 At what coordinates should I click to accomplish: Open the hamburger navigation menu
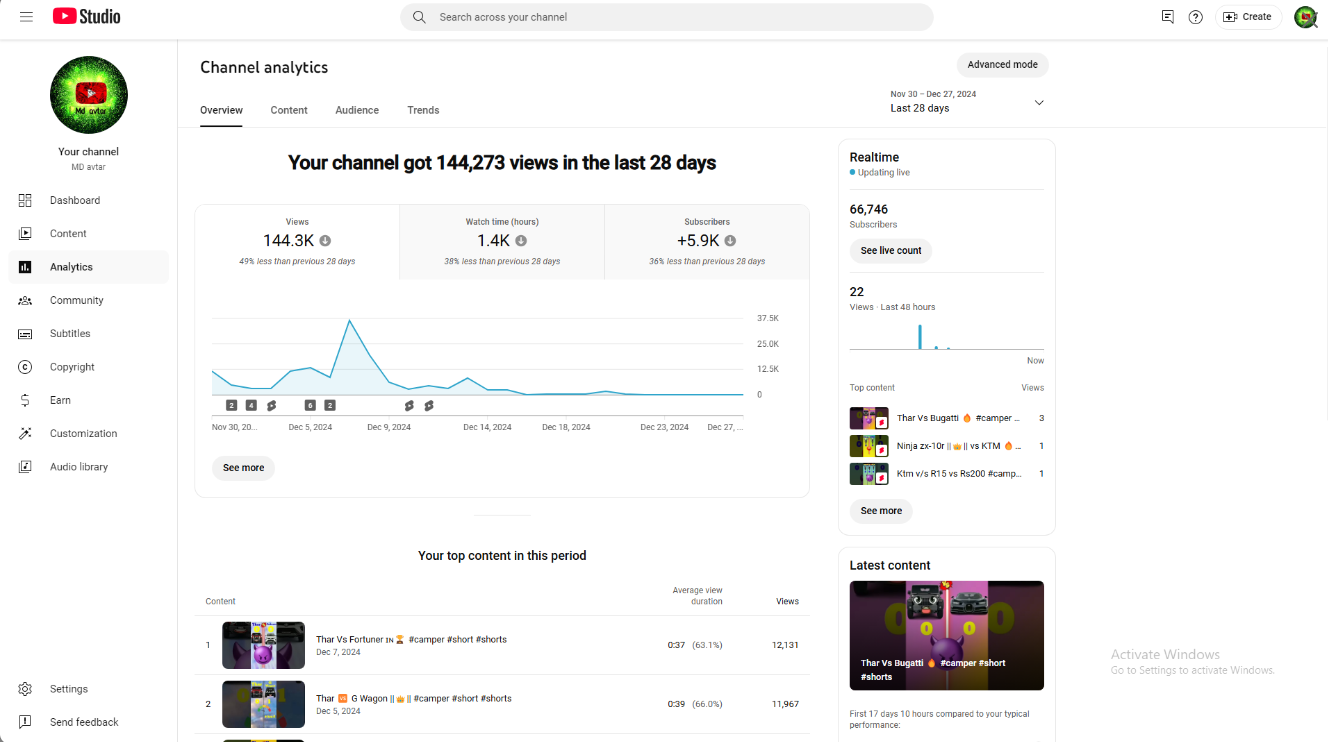(x=26, y=17)
